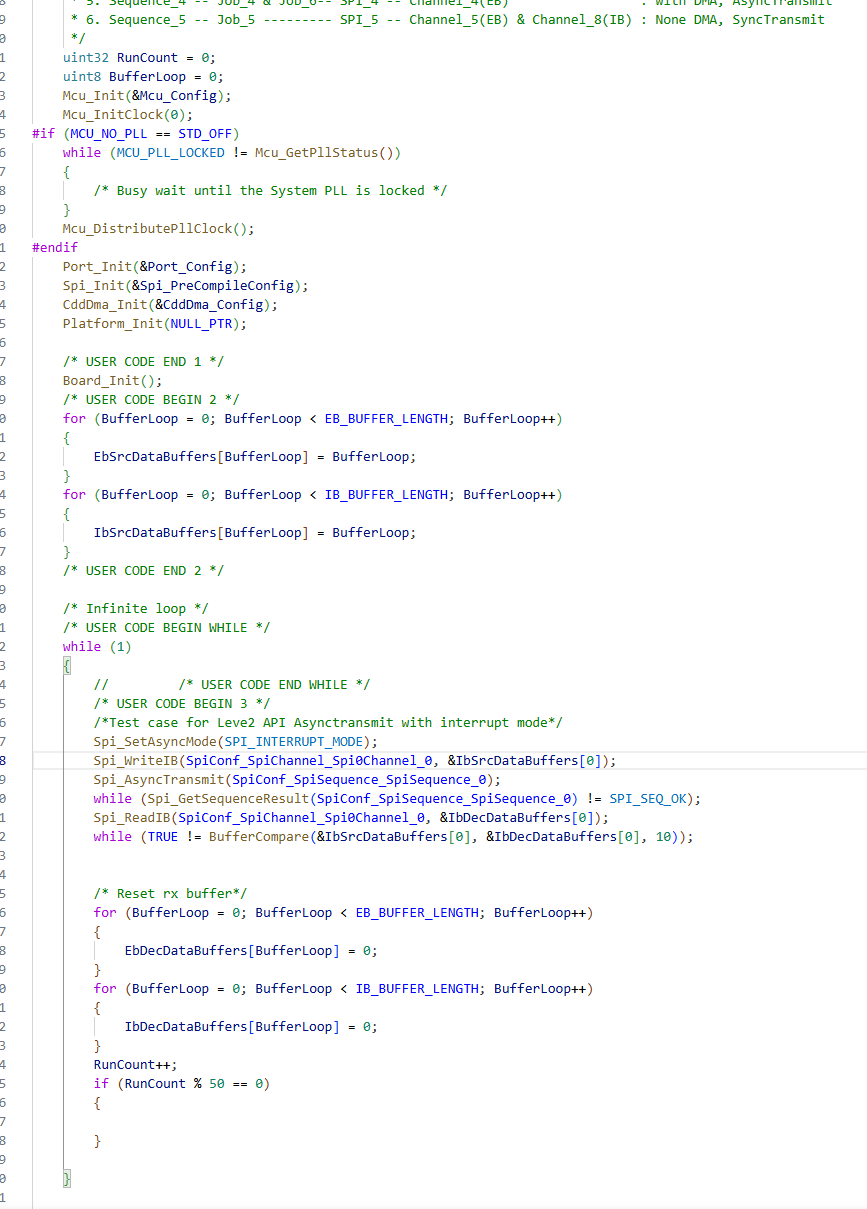Image resolution: width=867 pixels, height=1209 pixels.
Task: Click the 'Busy wait until the System PLL' comment
Action: click(x=270, y=190)
